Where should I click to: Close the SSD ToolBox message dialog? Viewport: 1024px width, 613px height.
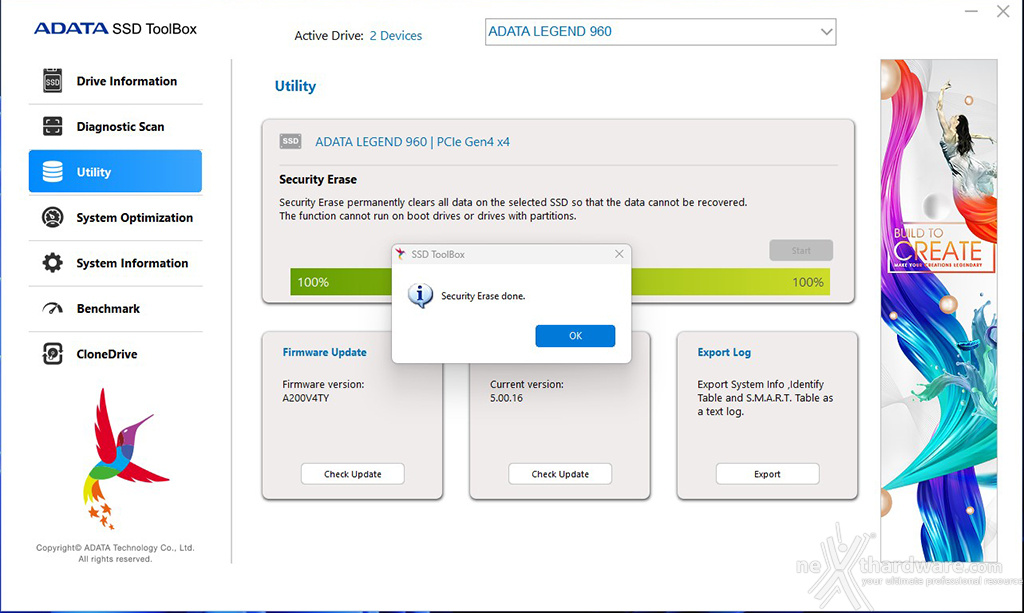coord(619,254)
